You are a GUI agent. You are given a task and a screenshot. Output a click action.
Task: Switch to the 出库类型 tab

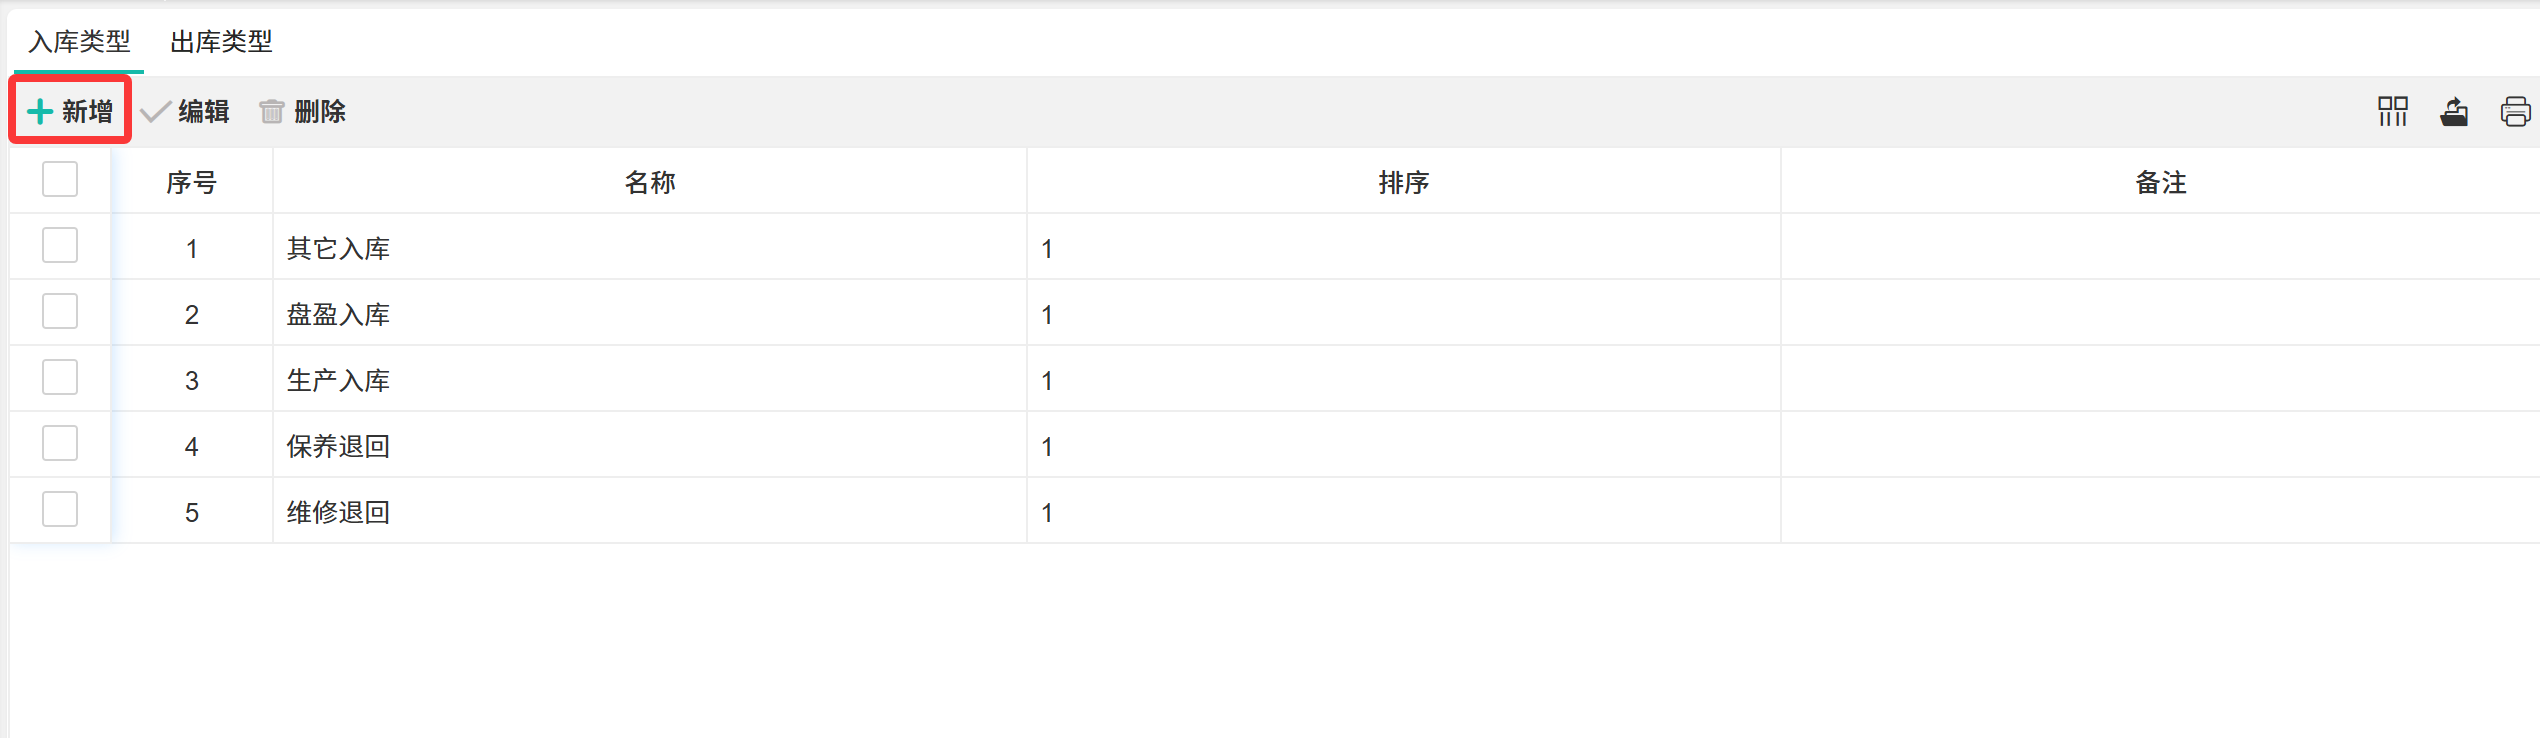(x=221, y=42)
